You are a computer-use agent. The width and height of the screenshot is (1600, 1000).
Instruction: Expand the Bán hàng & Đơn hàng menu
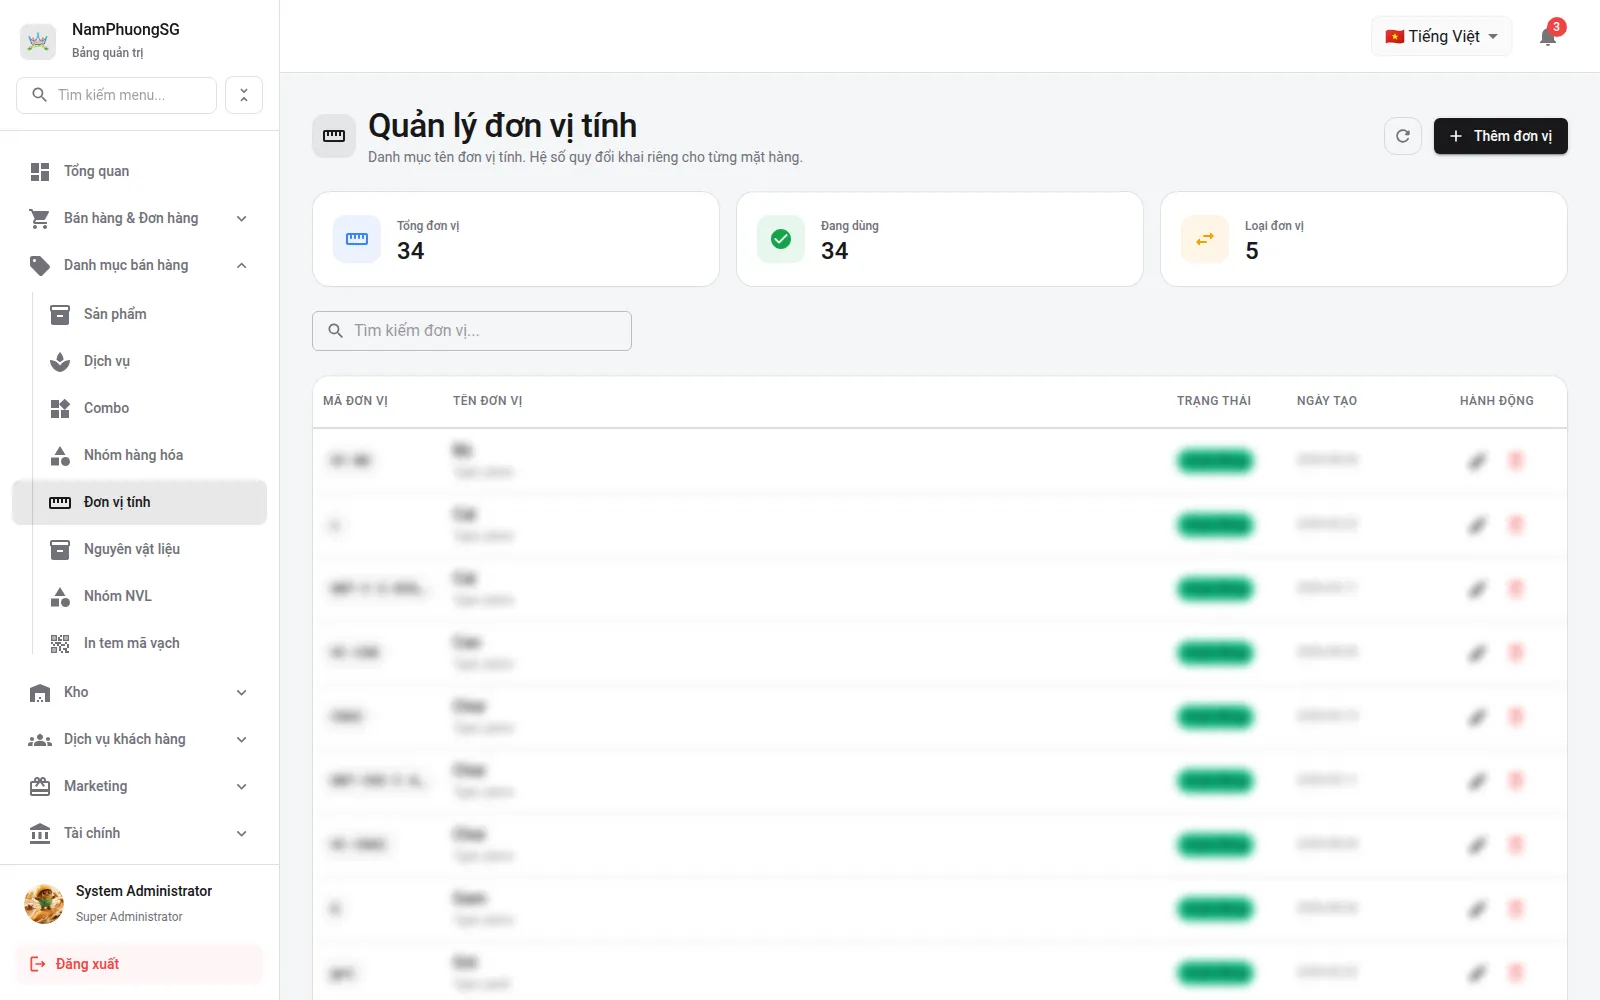pyautogui.click(x=139, y=218)
